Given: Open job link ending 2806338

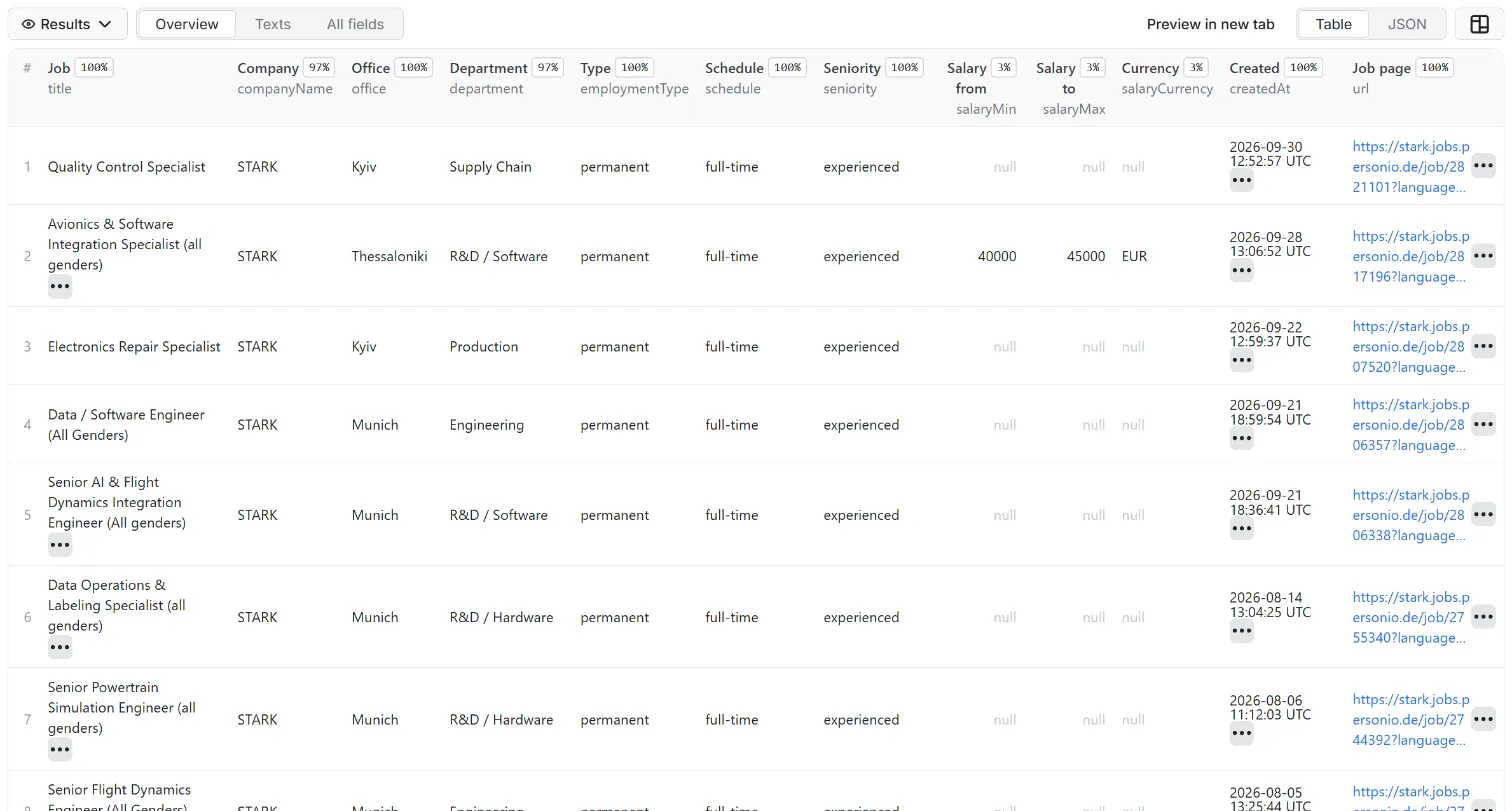Looking at the screenshot, I should 1411,515.
